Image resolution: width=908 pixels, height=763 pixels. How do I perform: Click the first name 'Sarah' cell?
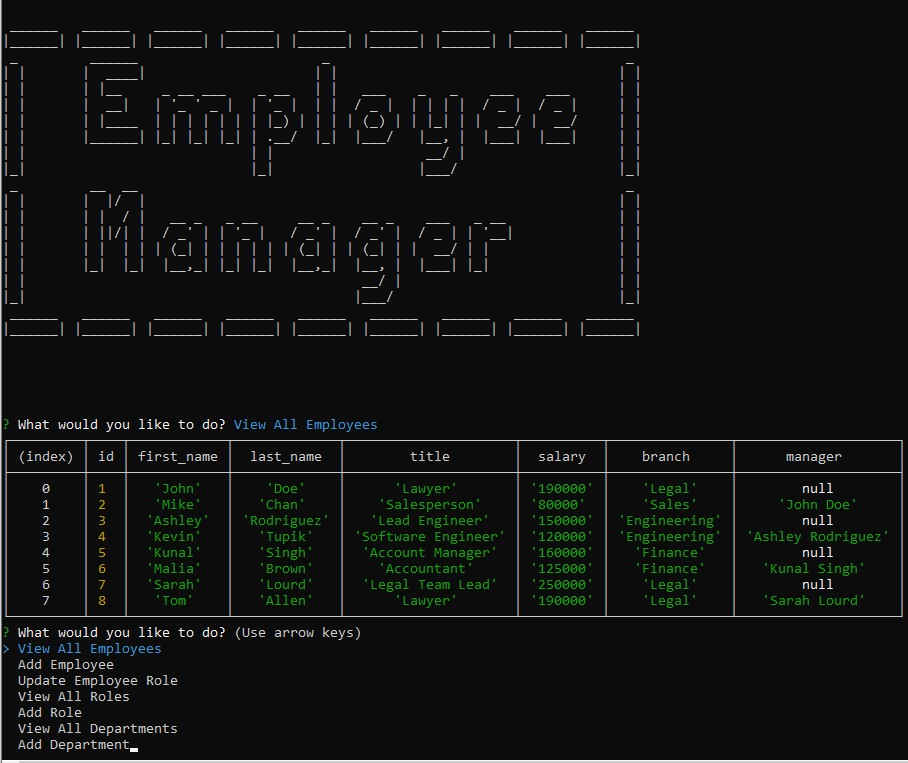coord(174,585)
